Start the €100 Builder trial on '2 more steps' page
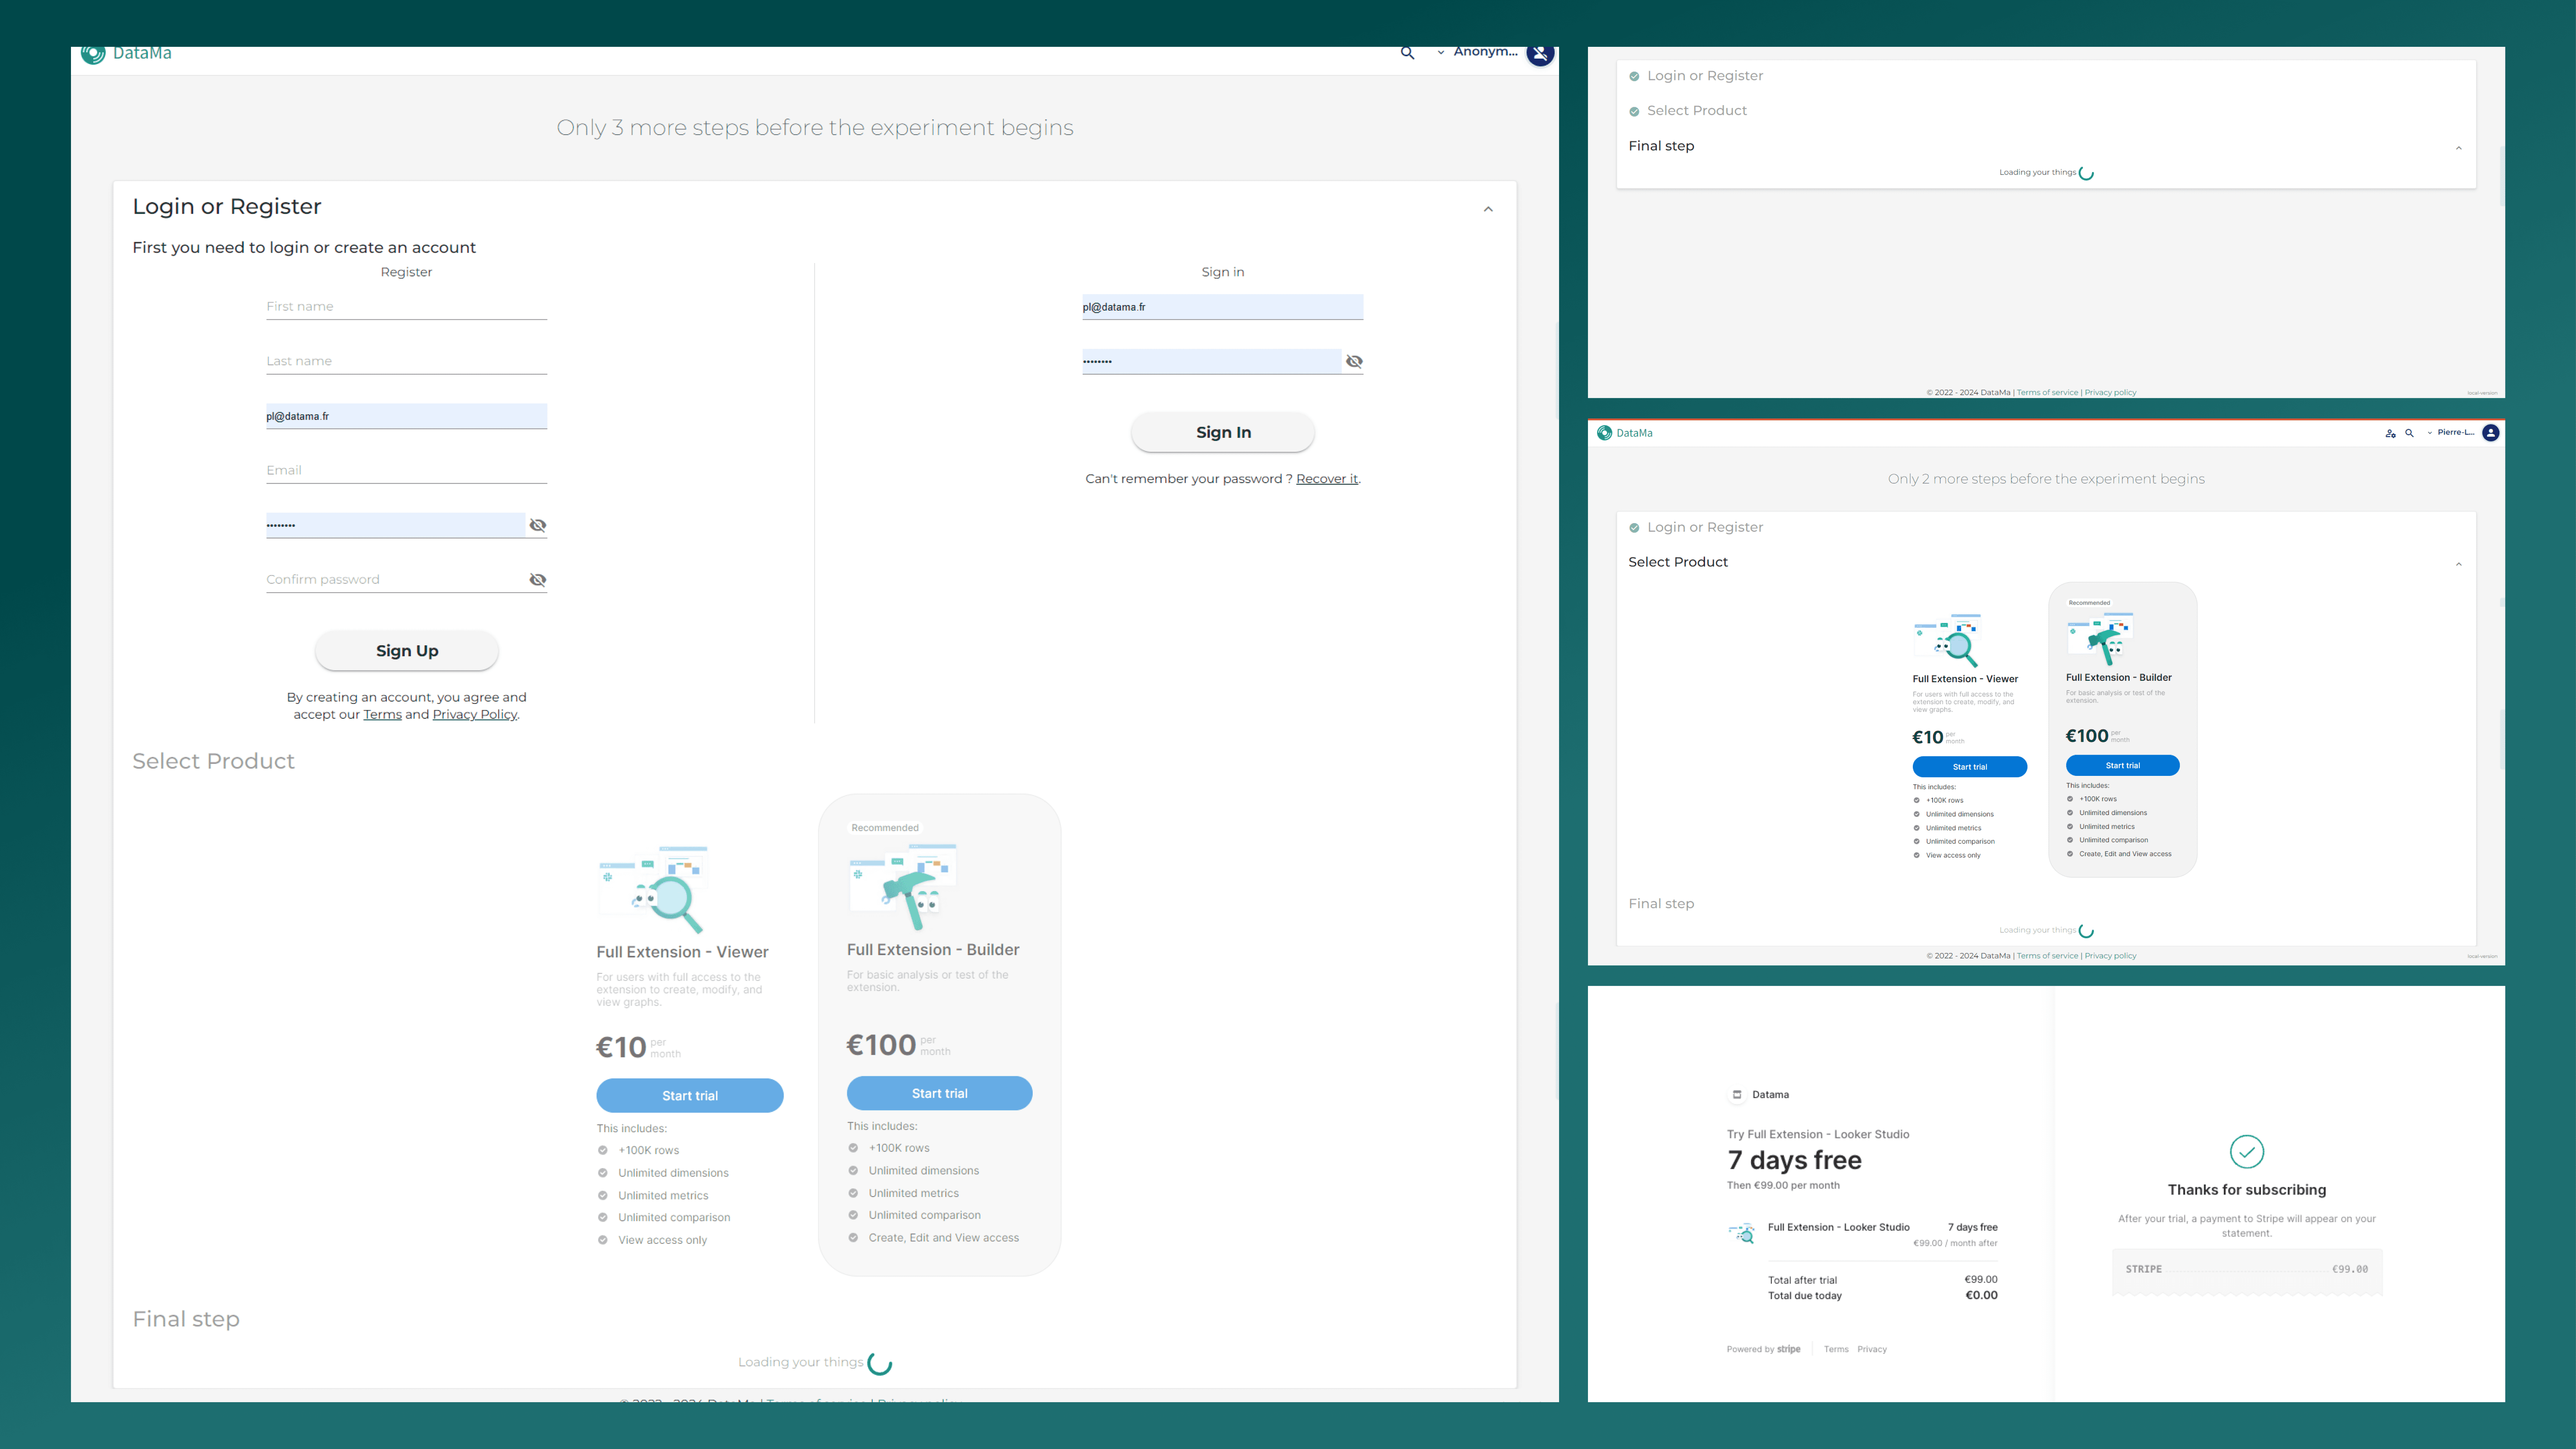The image size is (2576, 1449). click(2123, 766)
